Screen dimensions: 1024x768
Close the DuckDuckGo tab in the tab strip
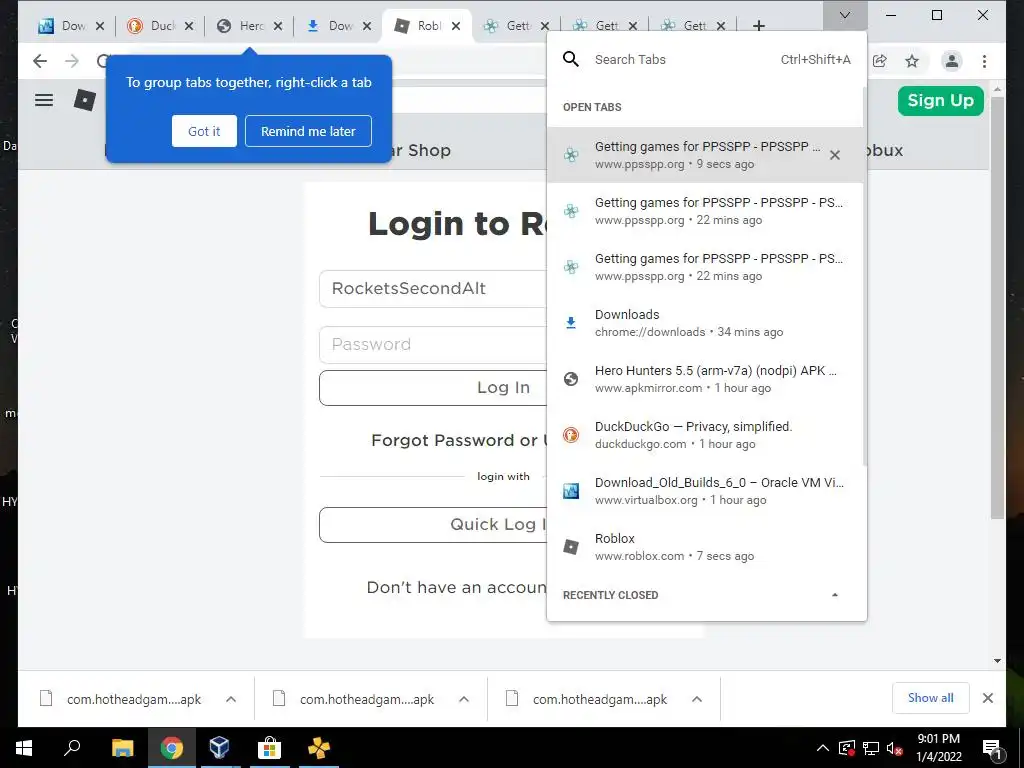[x=189, y=26]
